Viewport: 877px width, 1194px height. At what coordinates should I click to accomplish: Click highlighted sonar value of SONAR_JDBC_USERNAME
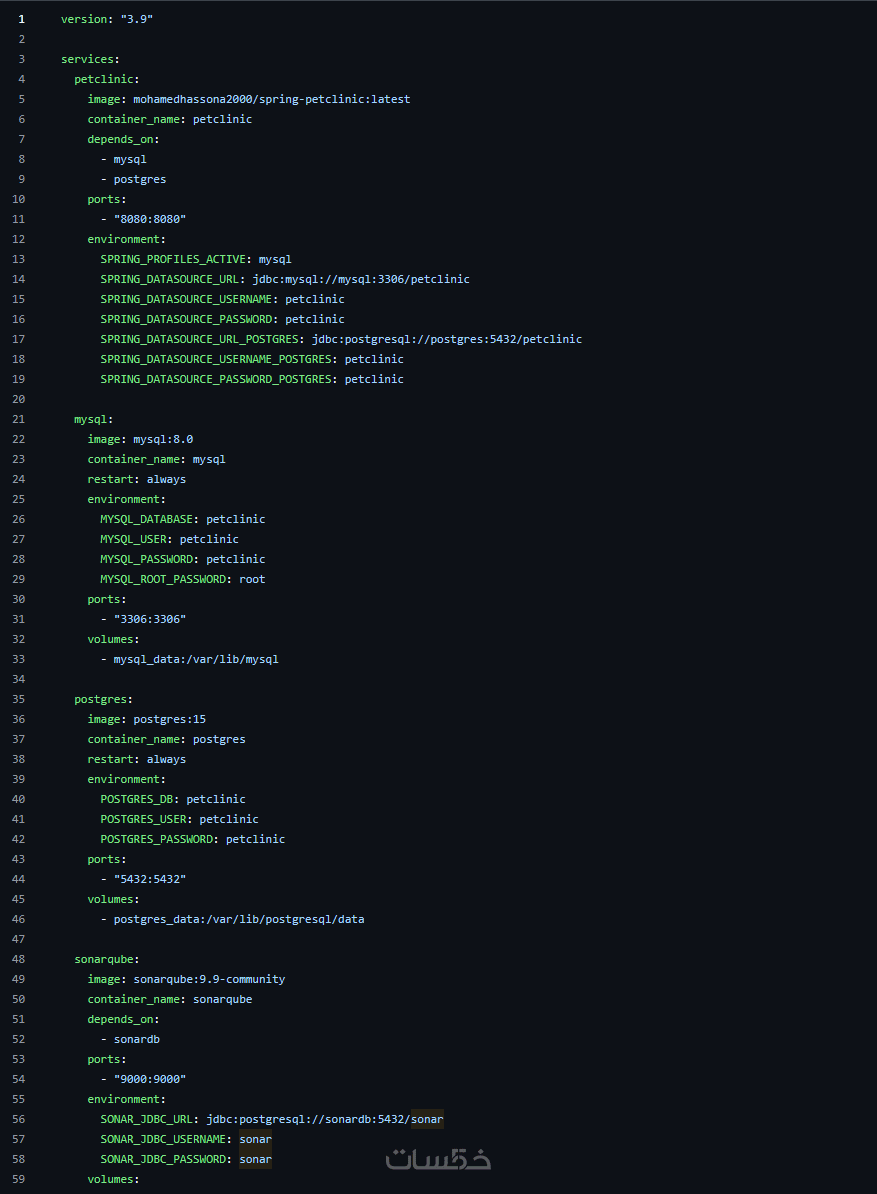click(x=255, y=1139)
